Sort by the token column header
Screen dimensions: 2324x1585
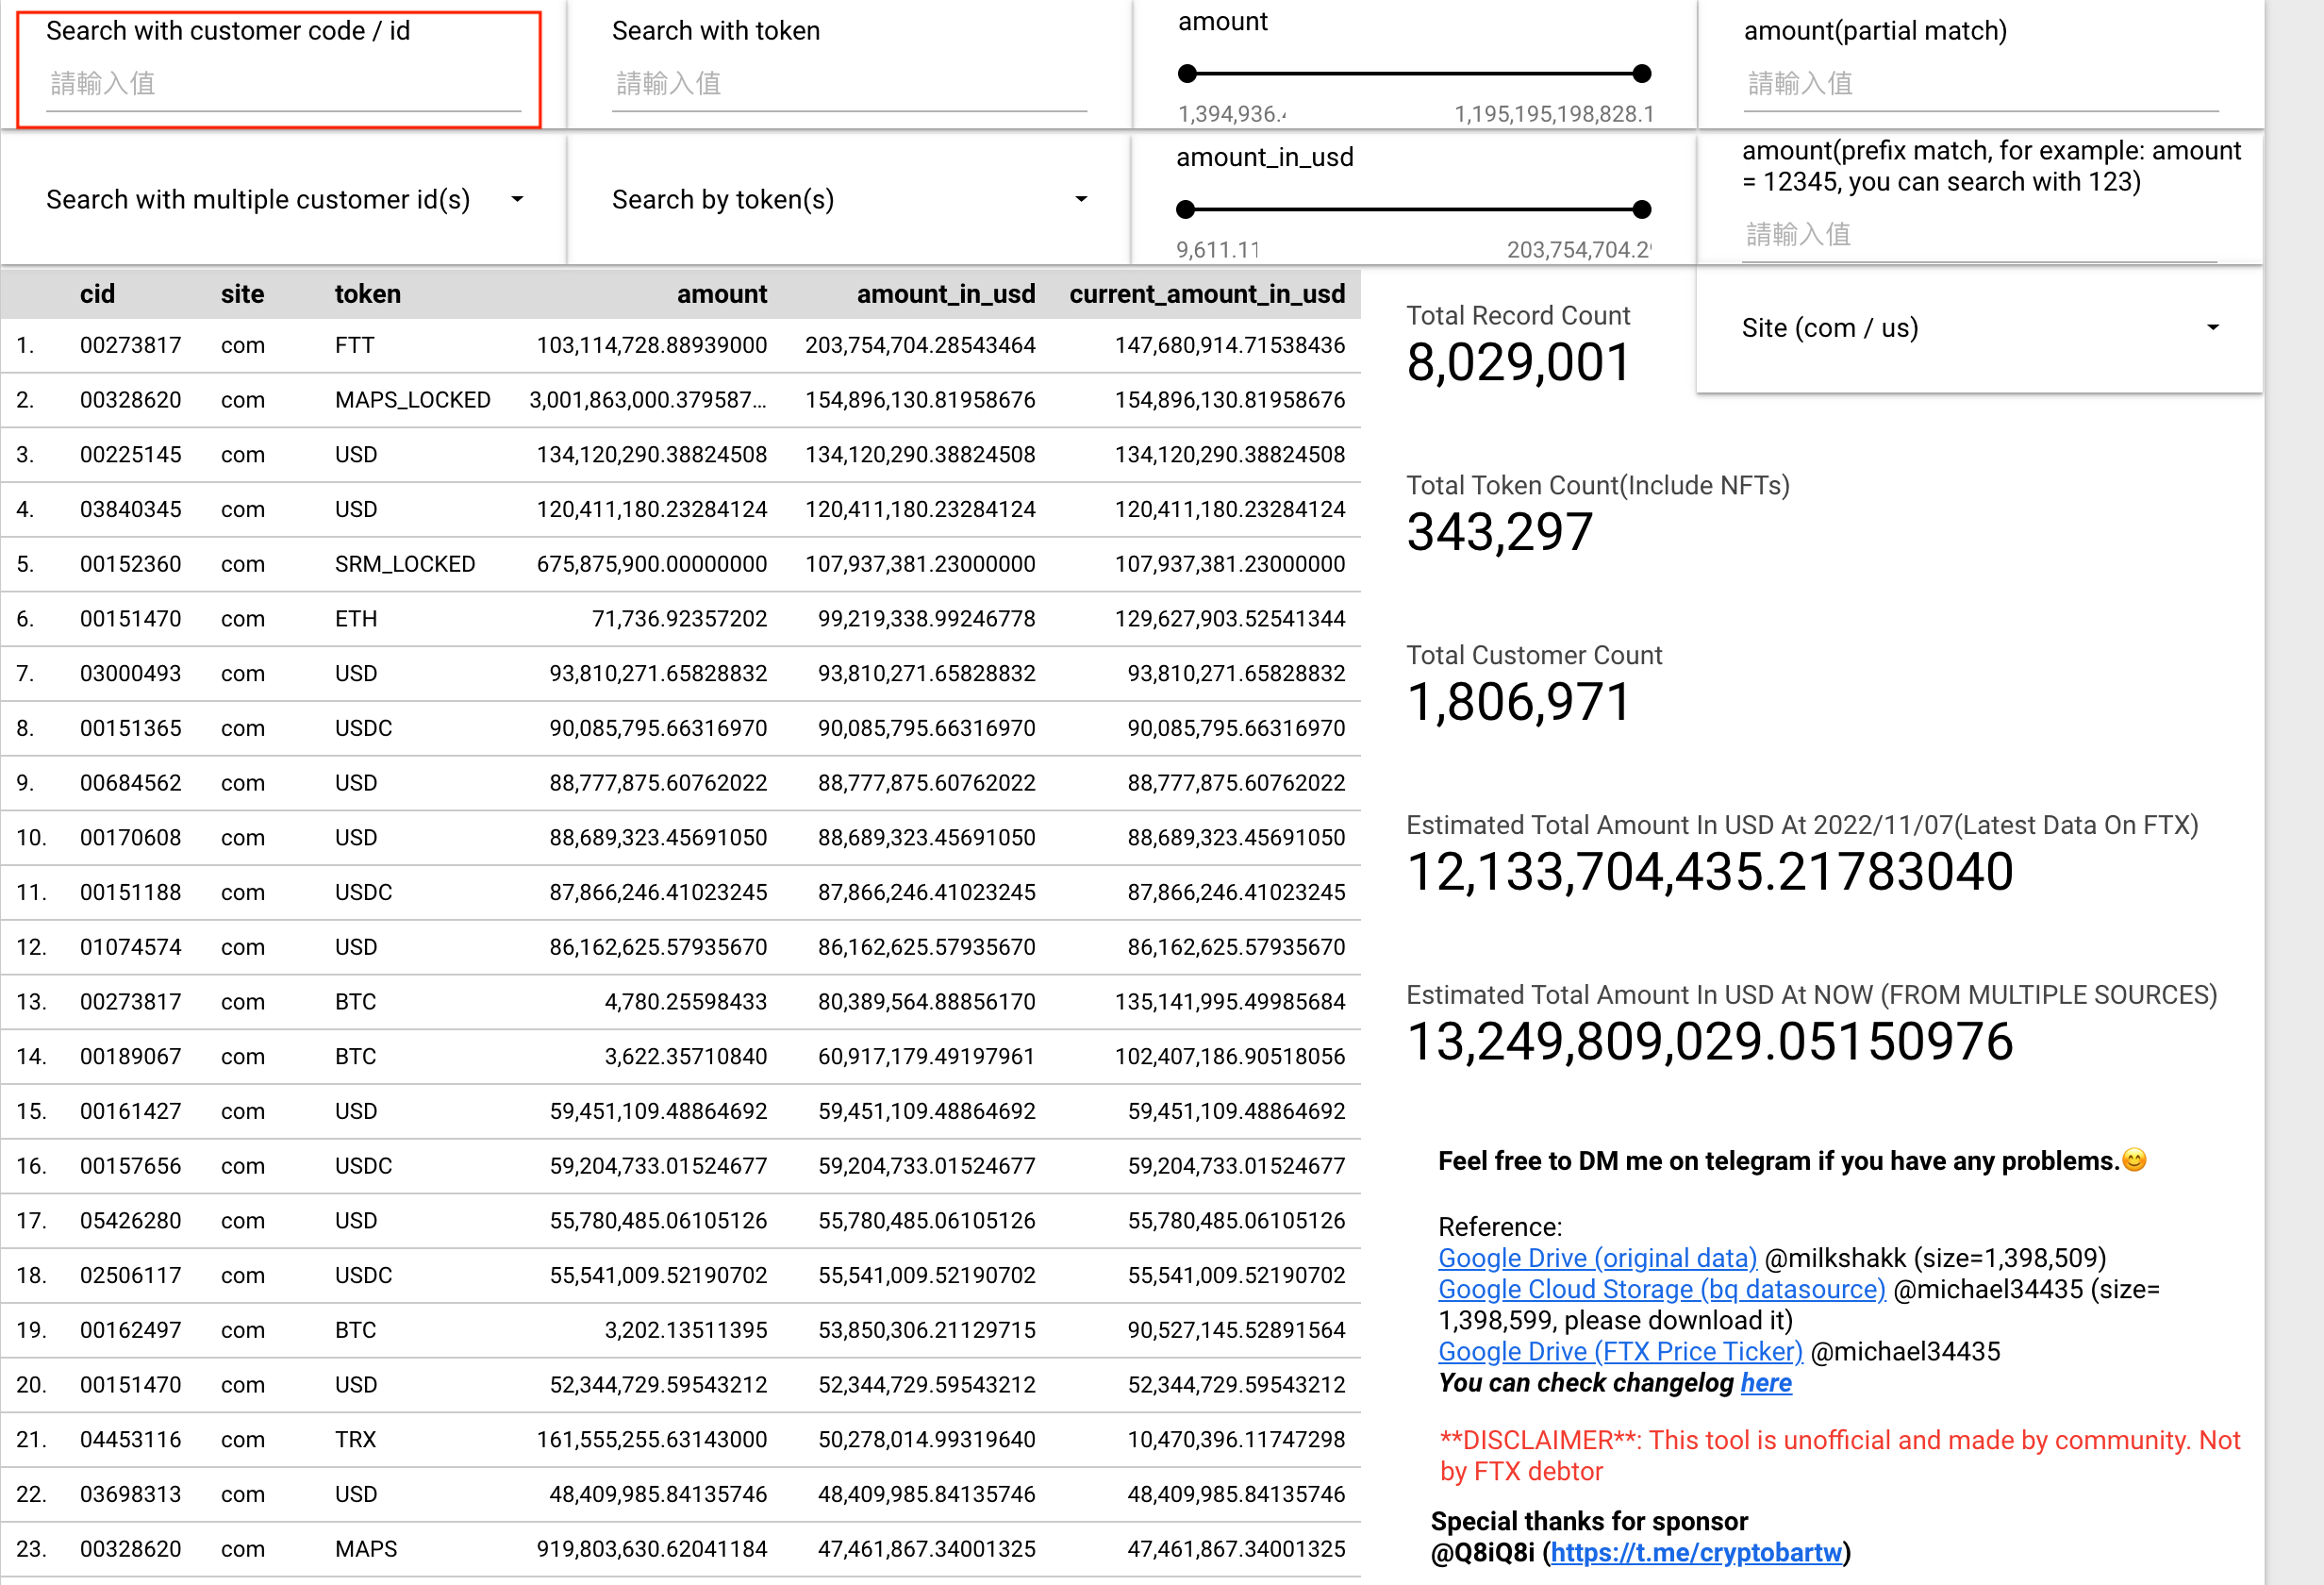(367, 294)
